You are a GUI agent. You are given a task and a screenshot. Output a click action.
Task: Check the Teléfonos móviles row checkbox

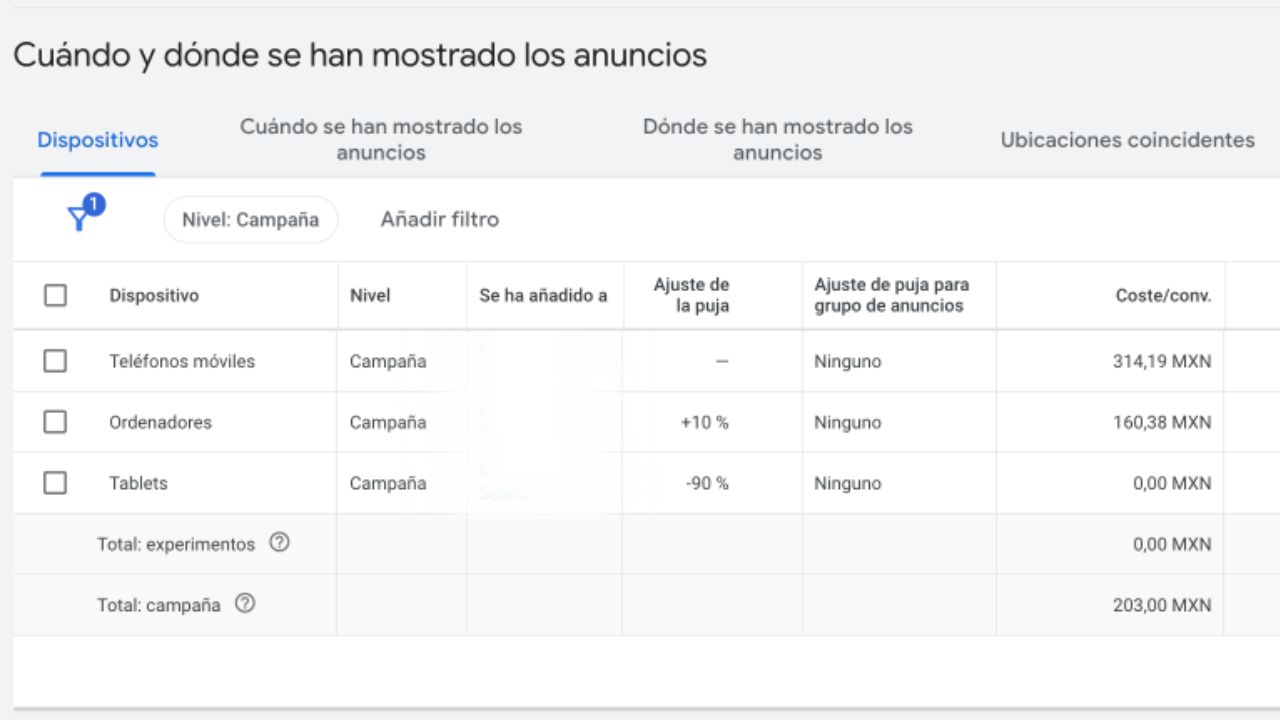(55, 361)
